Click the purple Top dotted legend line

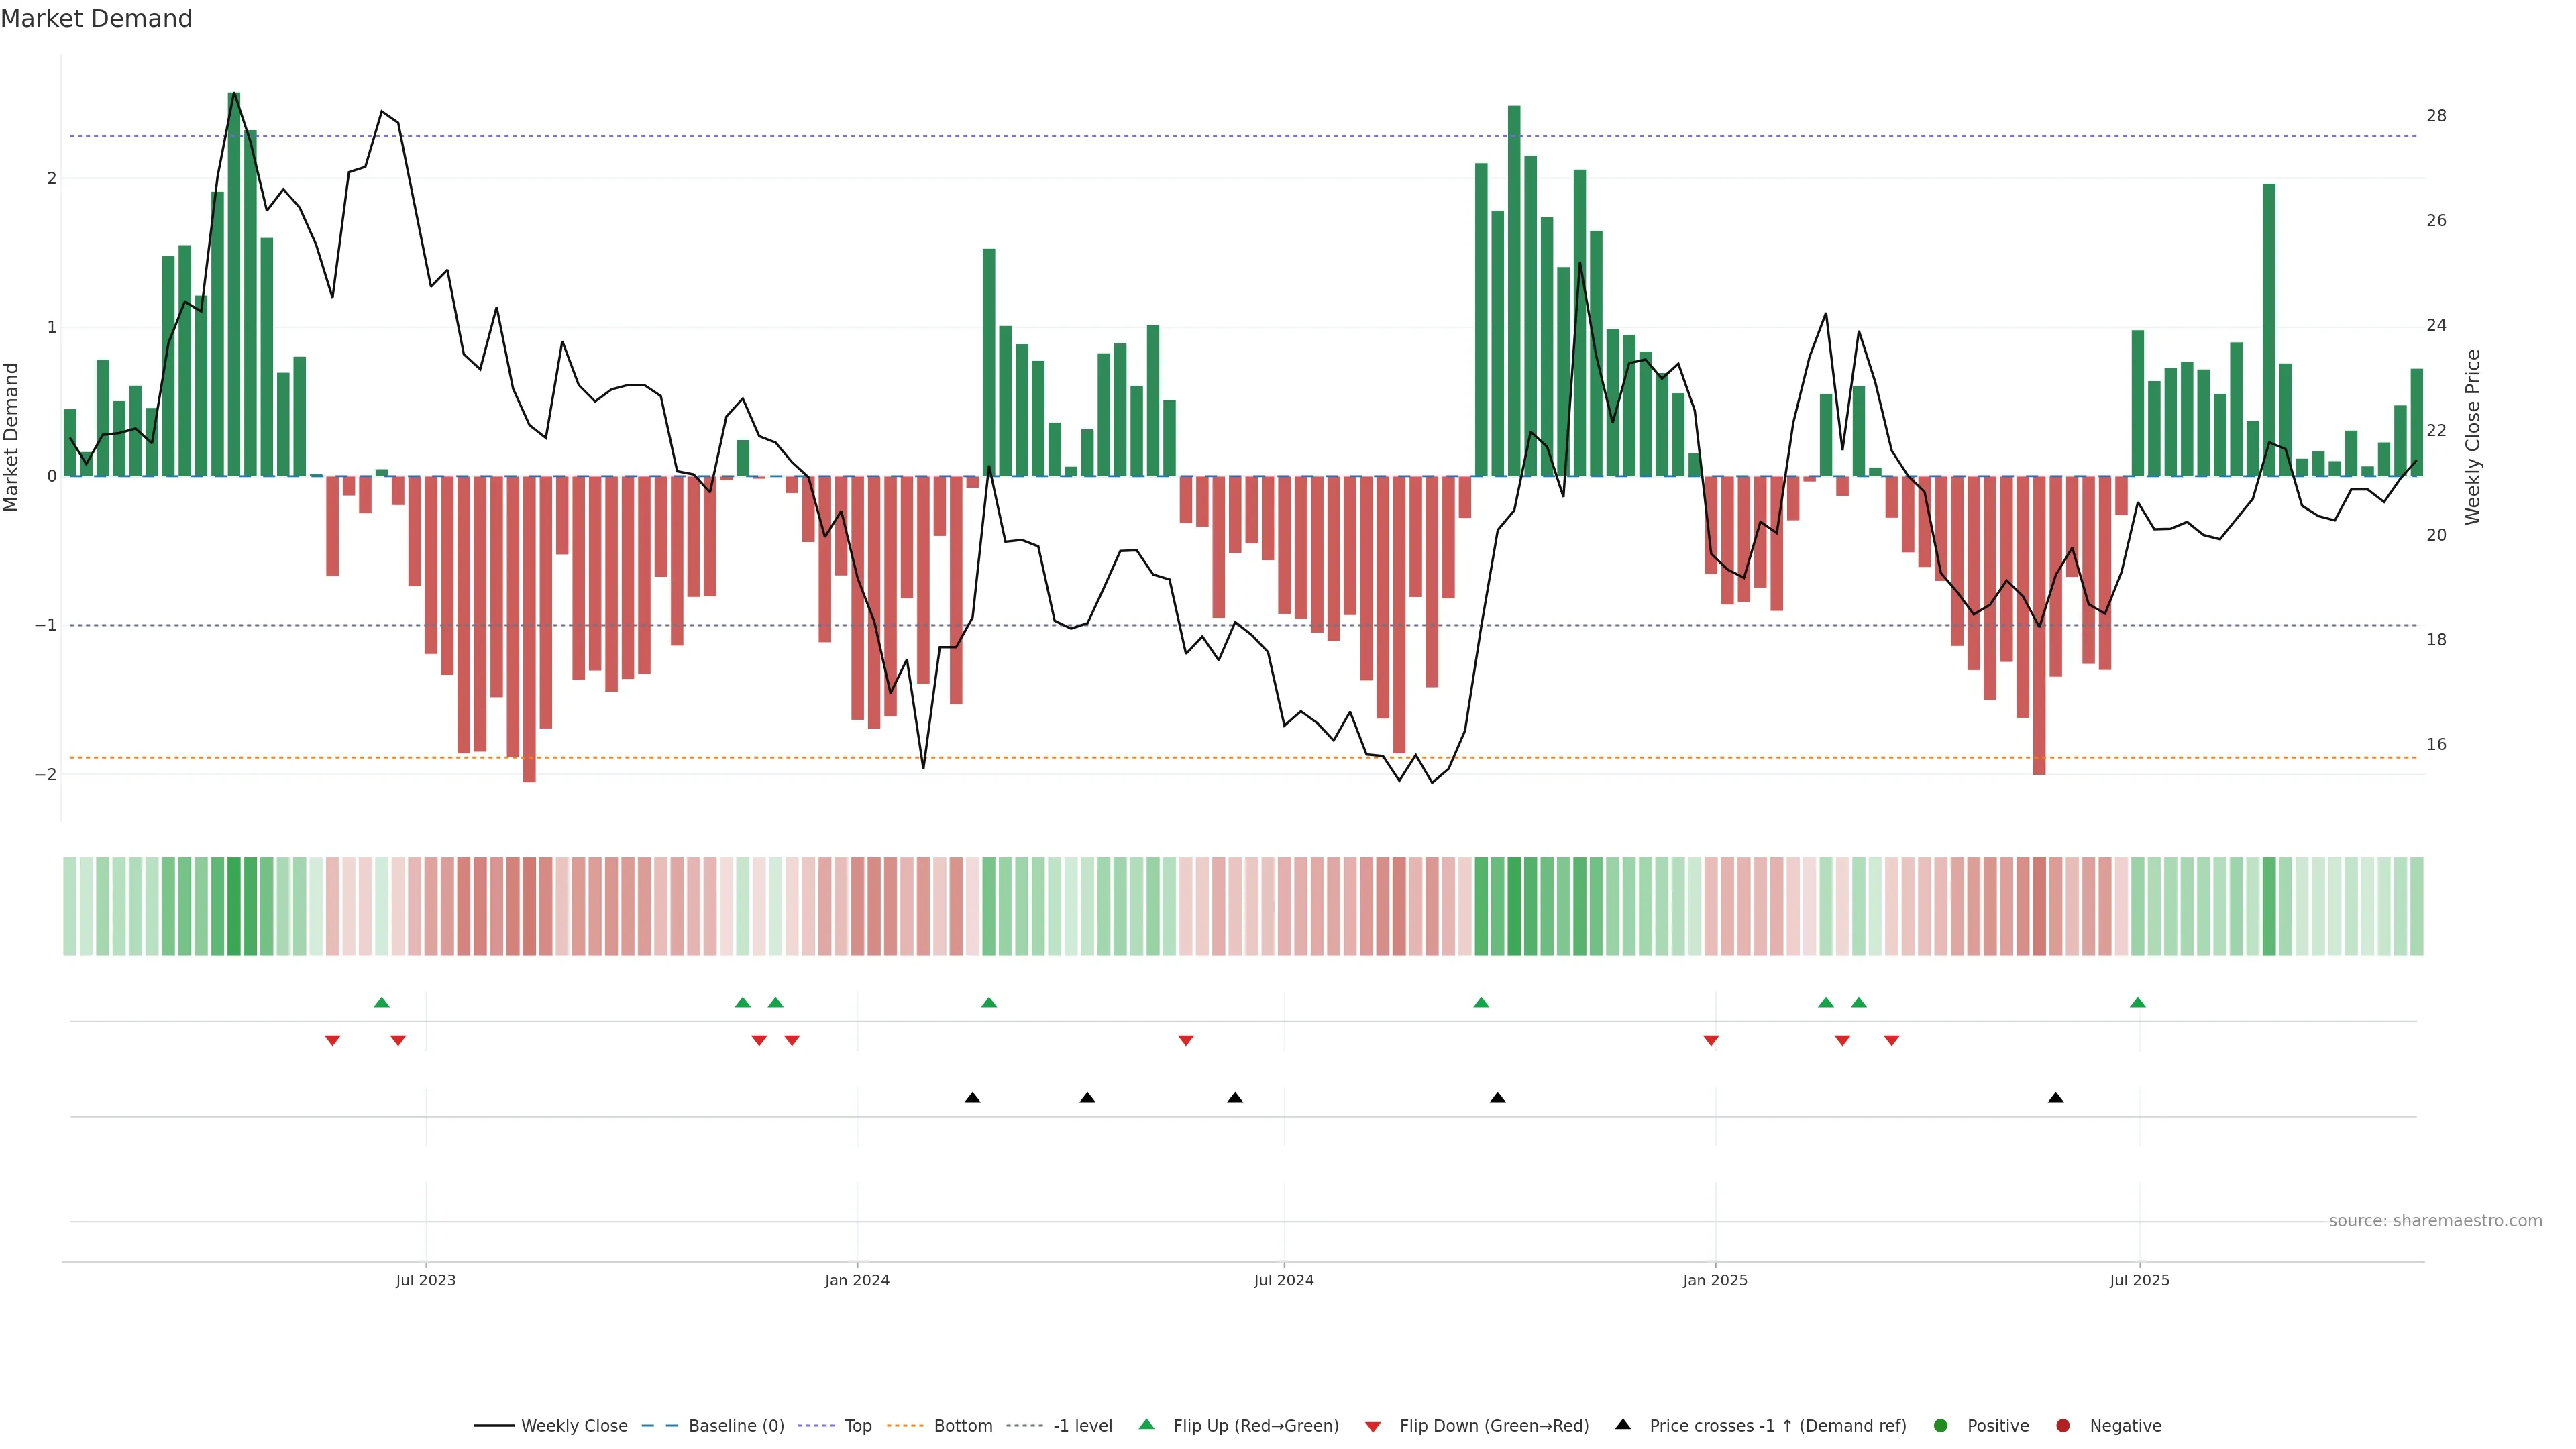[817, 1426]
